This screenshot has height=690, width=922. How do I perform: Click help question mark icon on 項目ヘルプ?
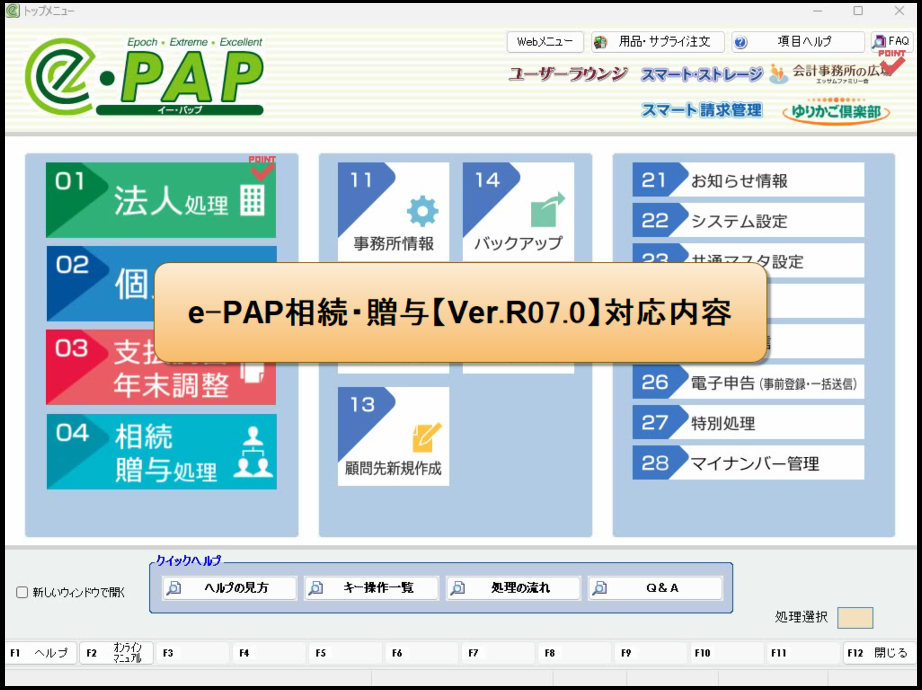click(x=741, y=42)
